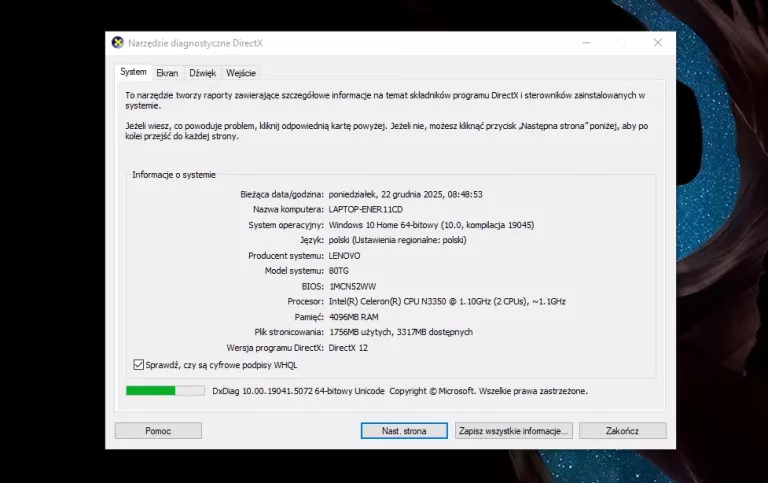This screenshot has height=483, width=768.
Task: Click the computer name LAPTOP-ENER11CD
Action: [365, 210]
